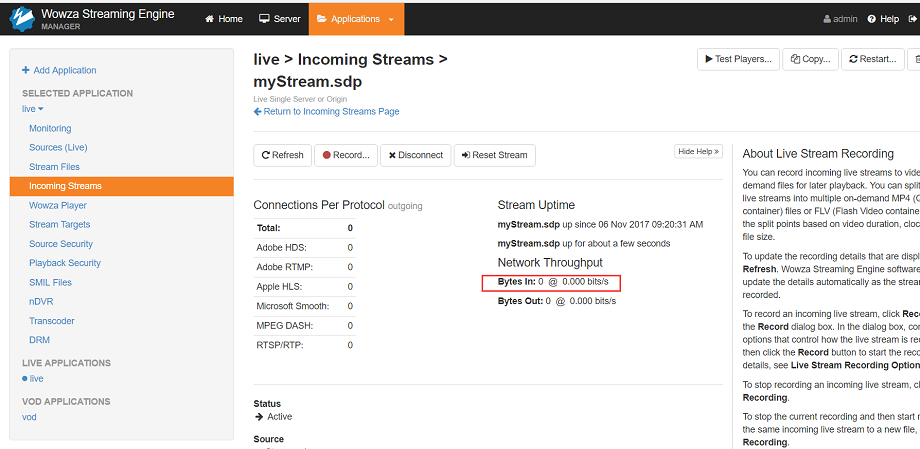Viewport: 920px width, 449px height.
Task: Click the Total connections row
Action: point(305,228)
